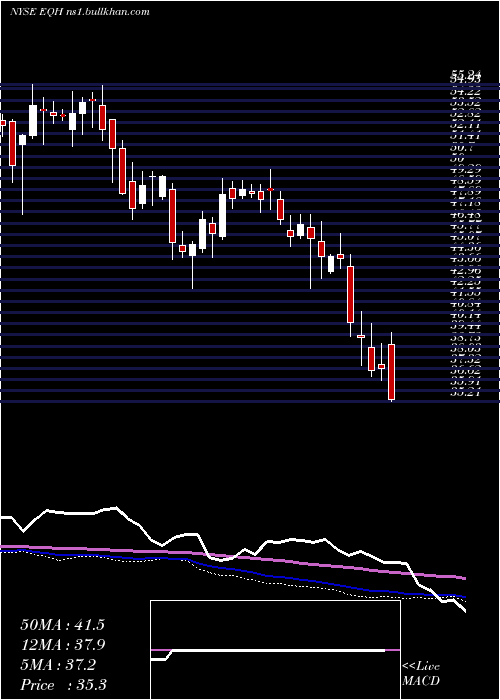
Task: Select the 50MA : 41.5 readout
Action: click(62, 625)
